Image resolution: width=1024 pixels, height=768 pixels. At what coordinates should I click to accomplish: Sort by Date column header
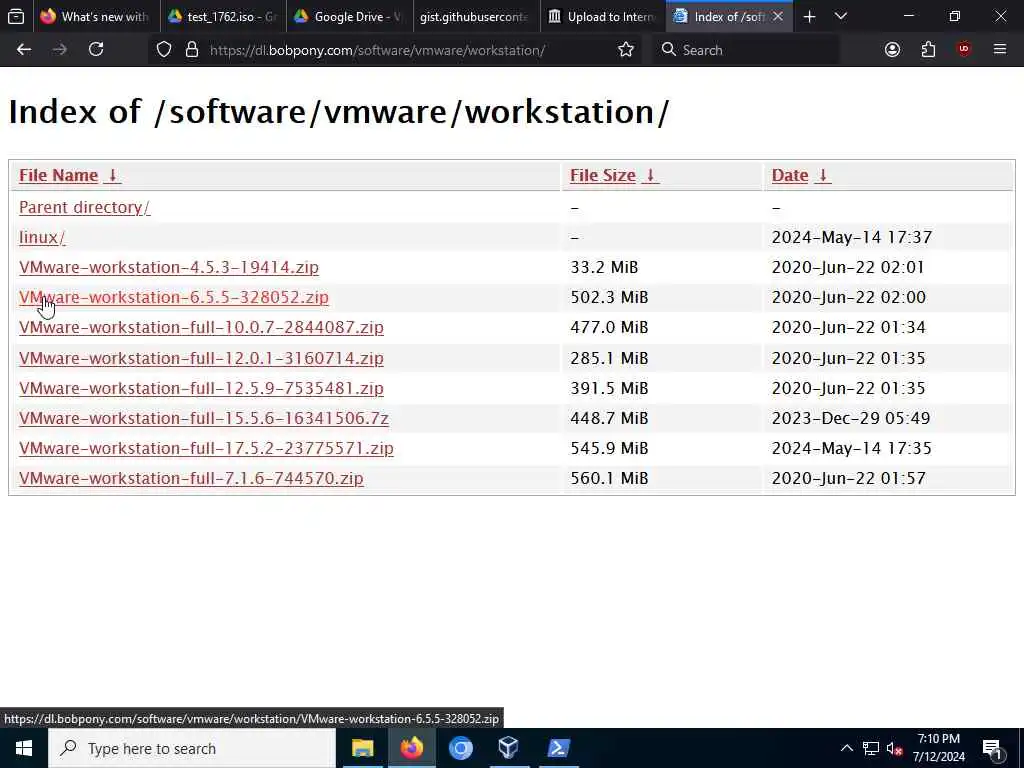(790, 175)
